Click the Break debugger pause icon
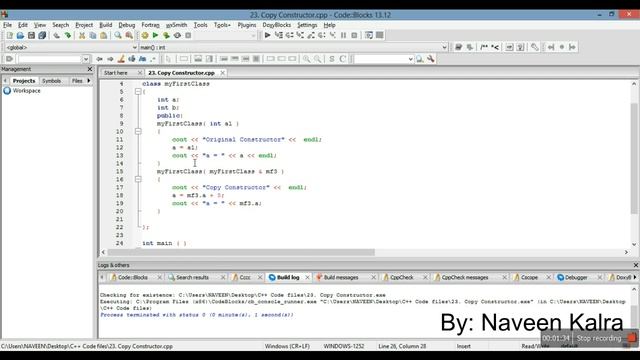Image resolution: width=640 pixels, height=360 pixels. point(343,36)
